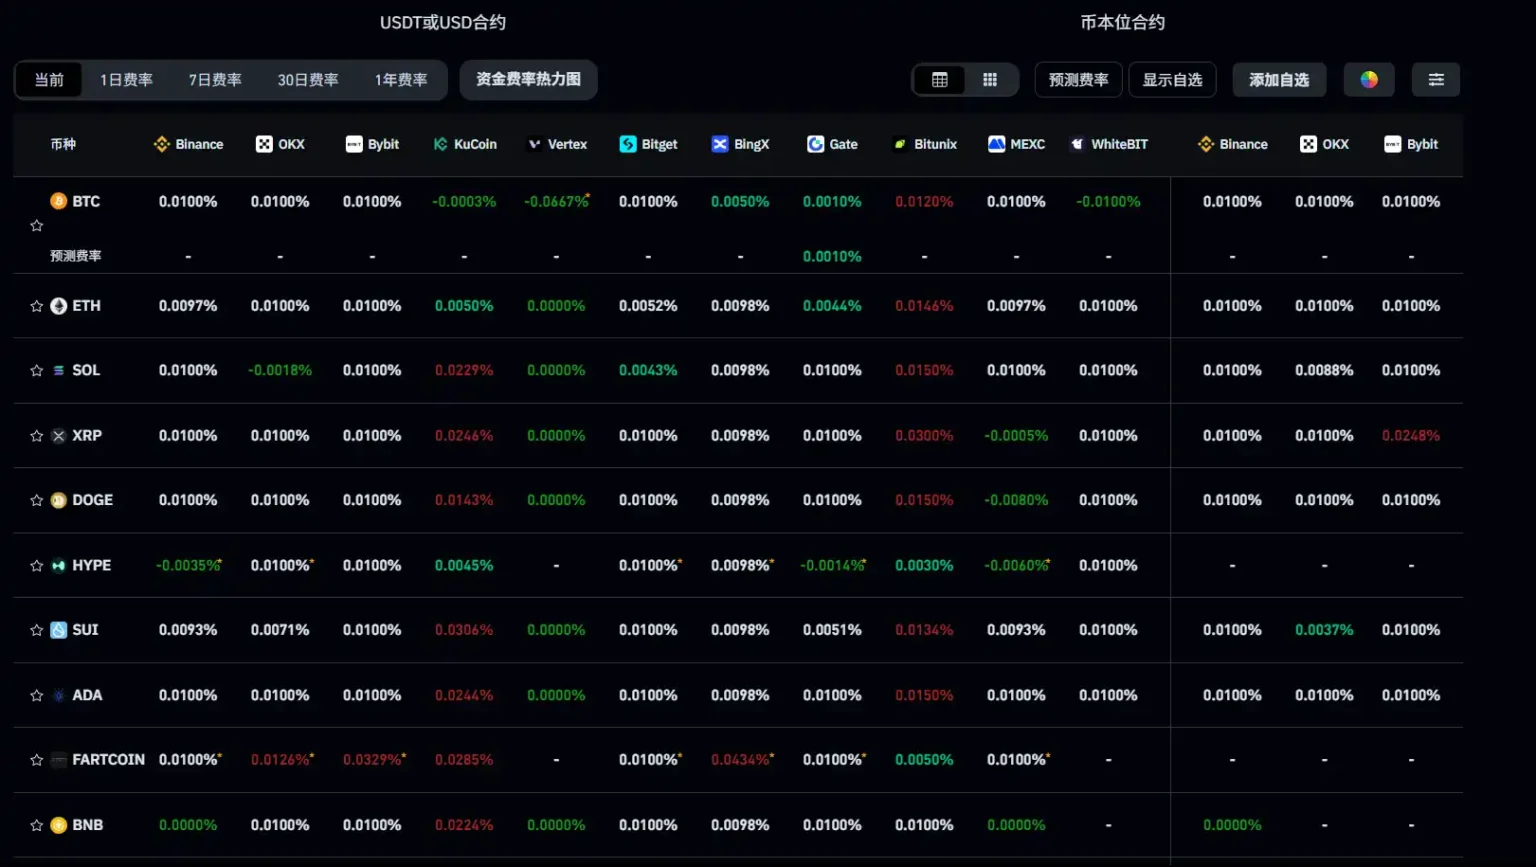Viewport: 1536px width, 867px height.
Task: Click the KuCoin exchange column header
Action: click(465, 144)
